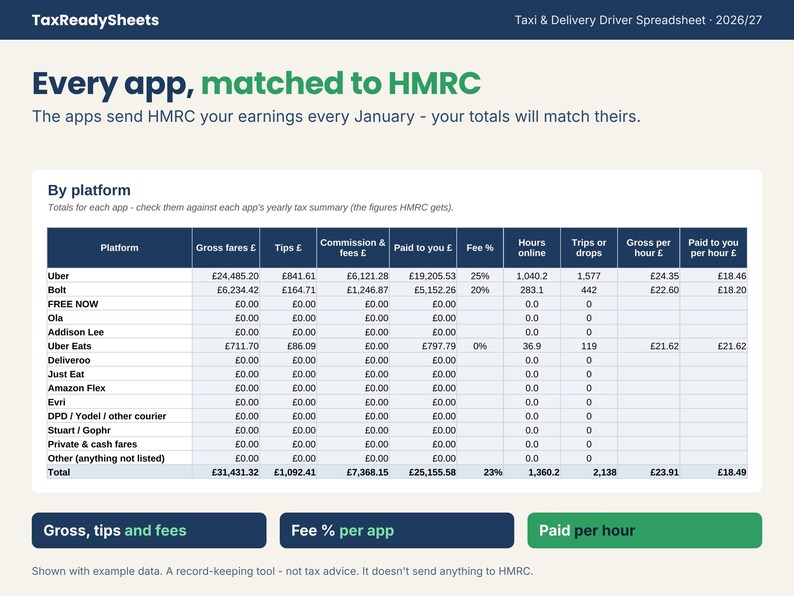Click Uber commission cell £6,121.28
The height and width of the screenshot is (596, 794).
353,276
